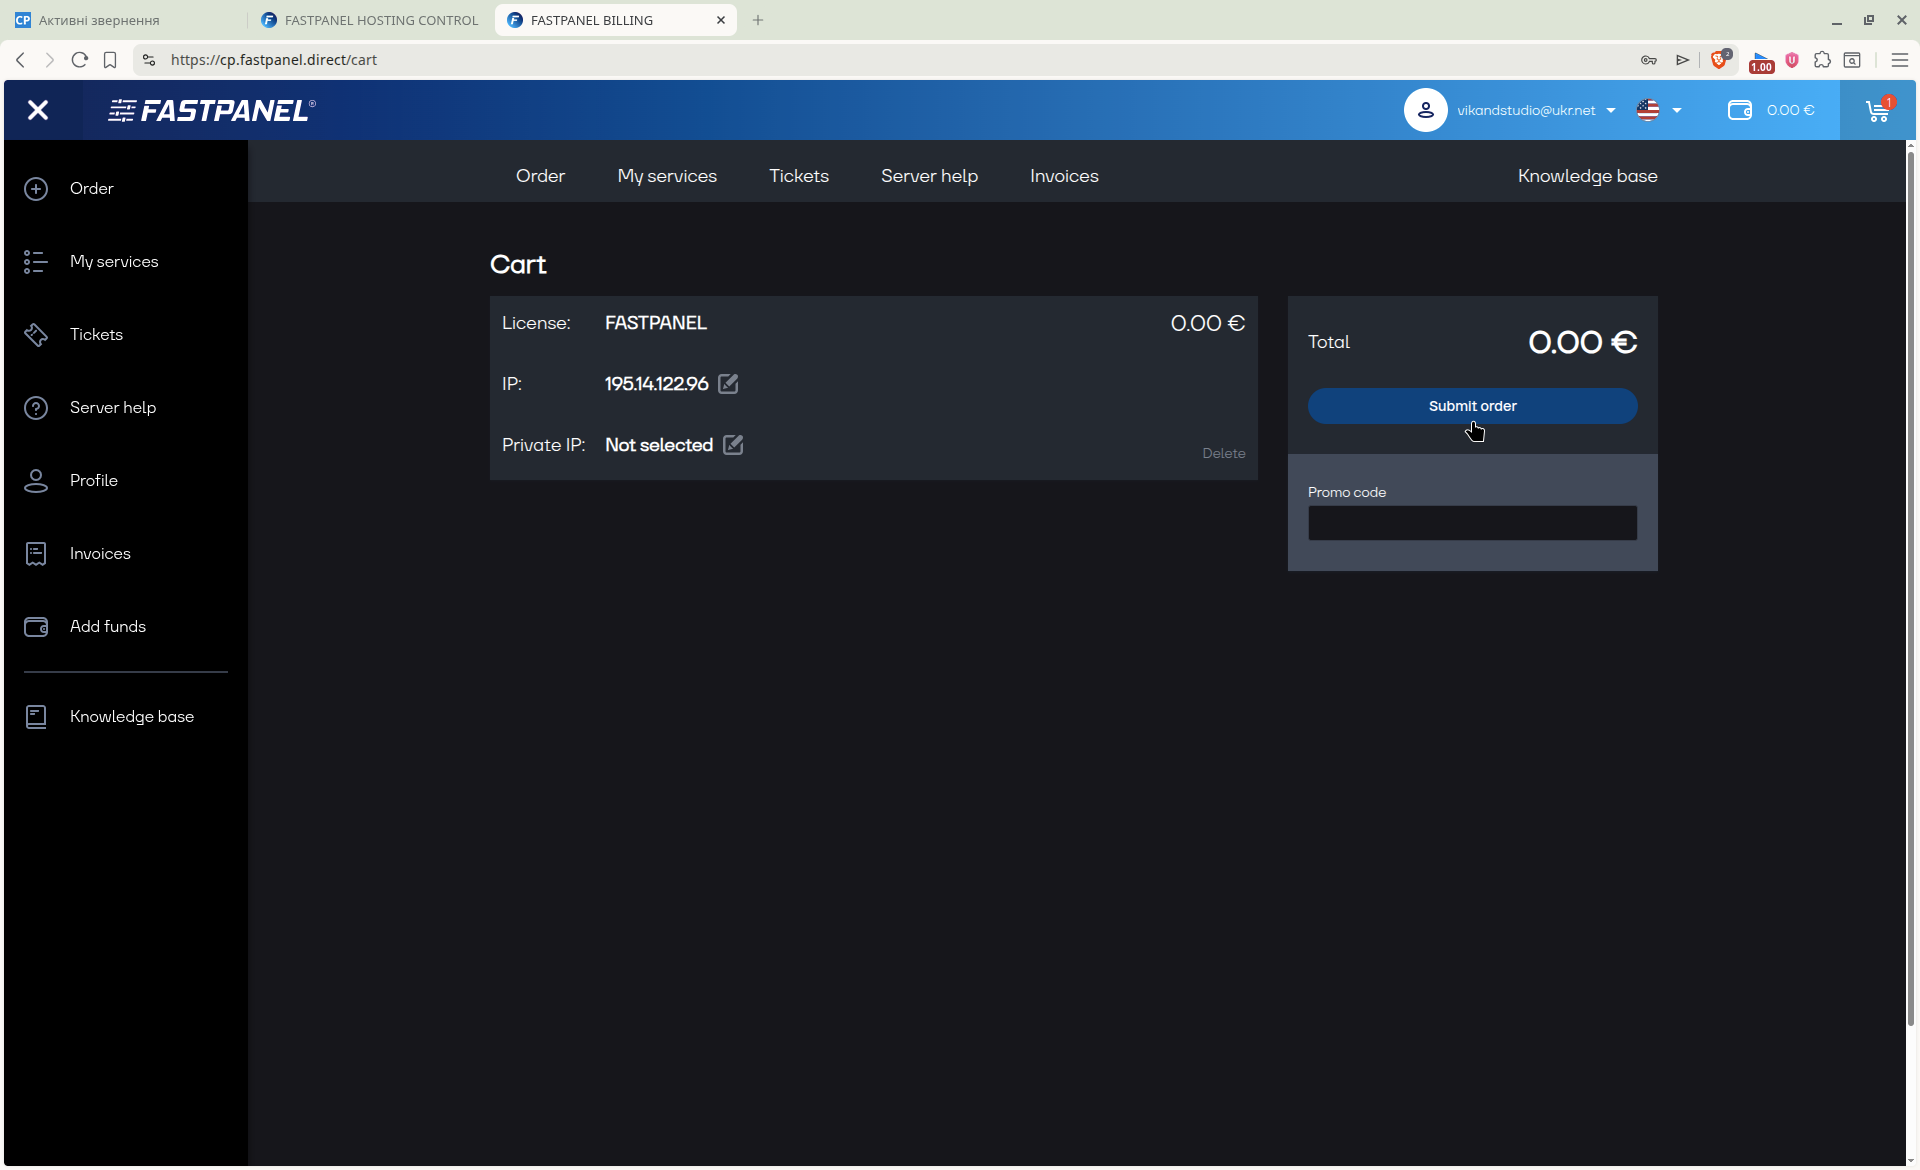Click the Knowledge base book icon in sidebar
1920x1170 pixels.
coord(36,717)
